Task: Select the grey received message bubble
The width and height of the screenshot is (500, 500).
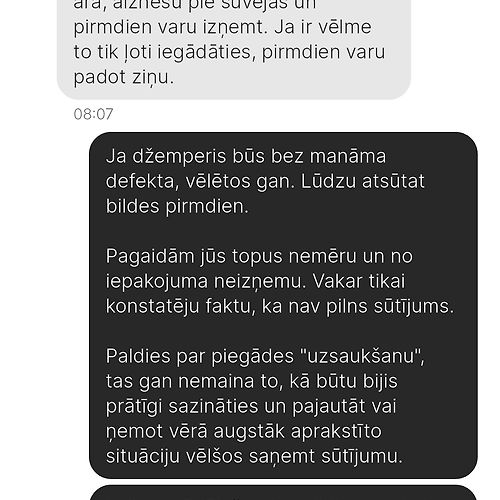Action: coord(234,49)
